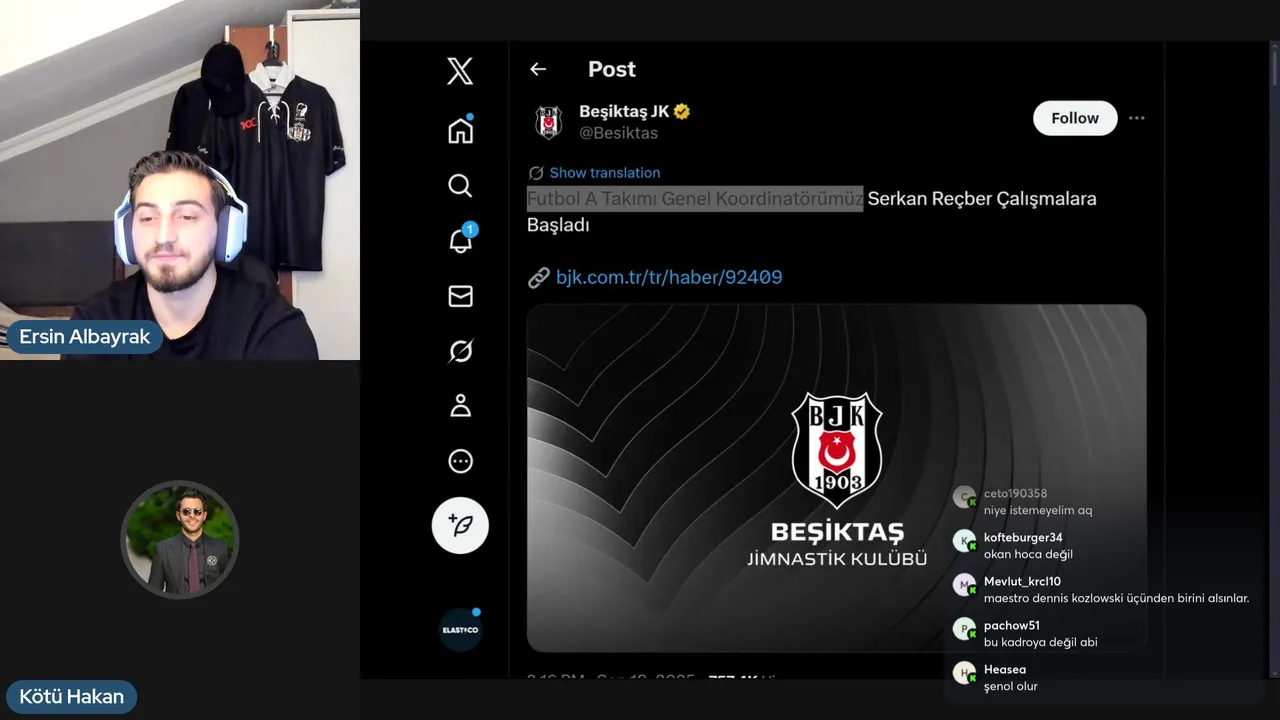Click chat username Mevlut_krcl10
The height and width of the screenshot is (720, 1280).
coord(1022,582)
